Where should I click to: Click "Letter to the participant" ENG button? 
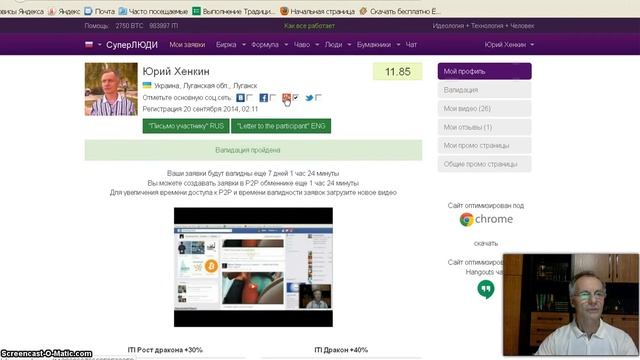[x=281, y=126]
